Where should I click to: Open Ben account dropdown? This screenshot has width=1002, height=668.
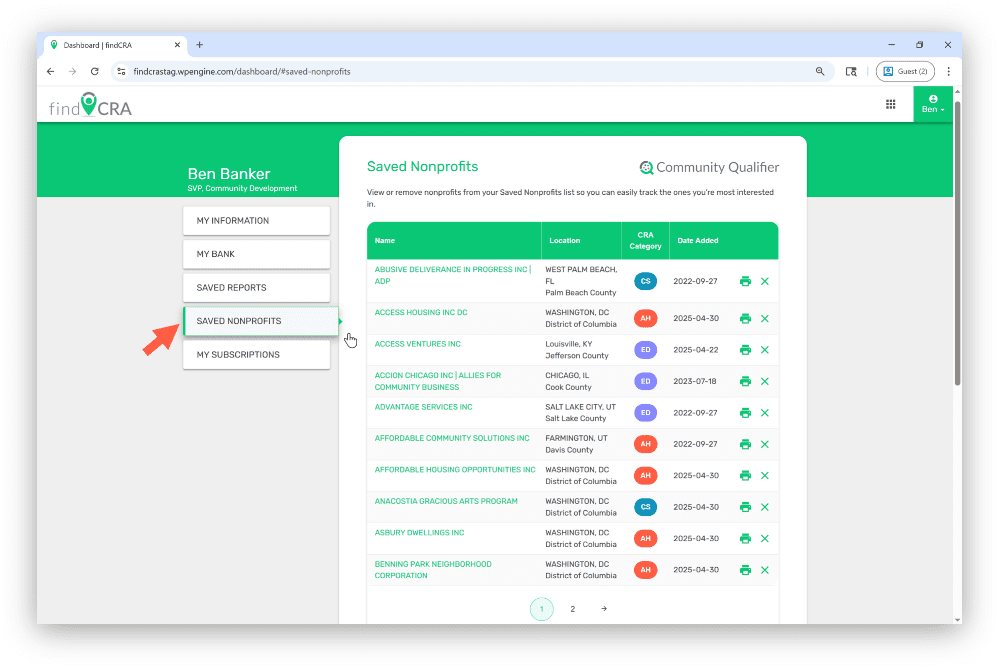933,104
